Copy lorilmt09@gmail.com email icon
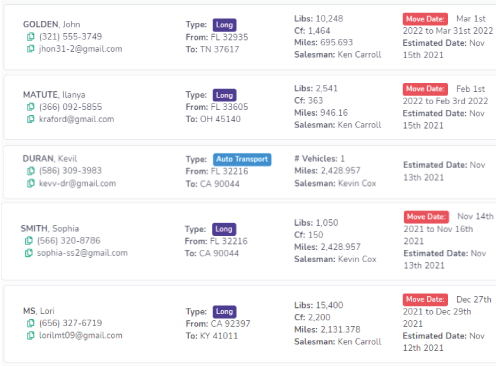Screen dimensions: 496x366 (30, 335)
